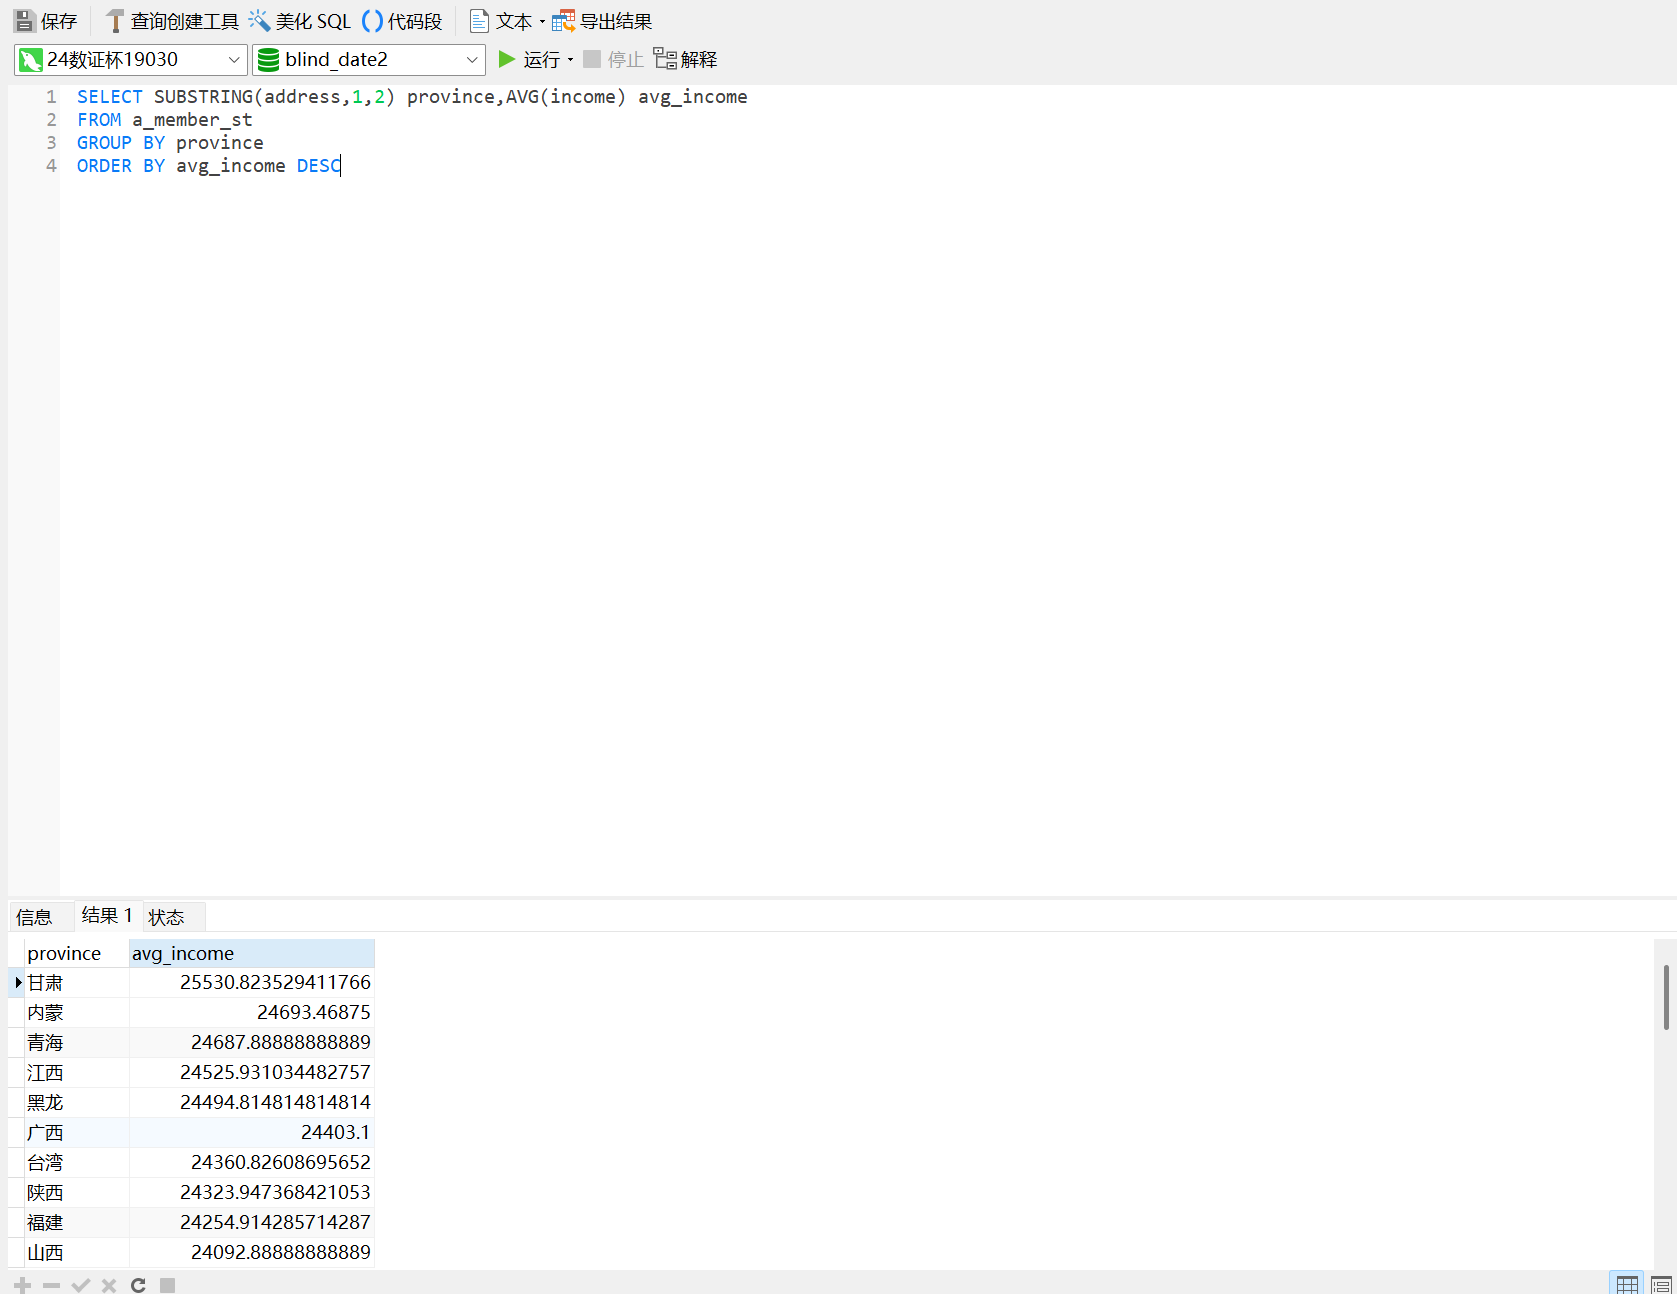Expand the Text (文本) dropdown arrow
Viewport: 1677px width, 1294px height.
[x=542, y=22]
